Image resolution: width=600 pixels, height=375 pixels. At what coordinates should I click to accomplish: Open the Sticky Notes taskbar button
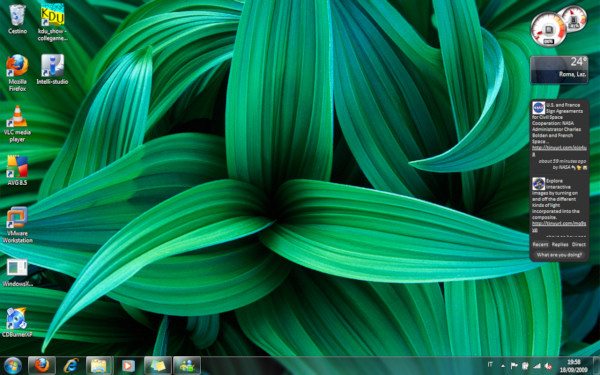(158, 365)
